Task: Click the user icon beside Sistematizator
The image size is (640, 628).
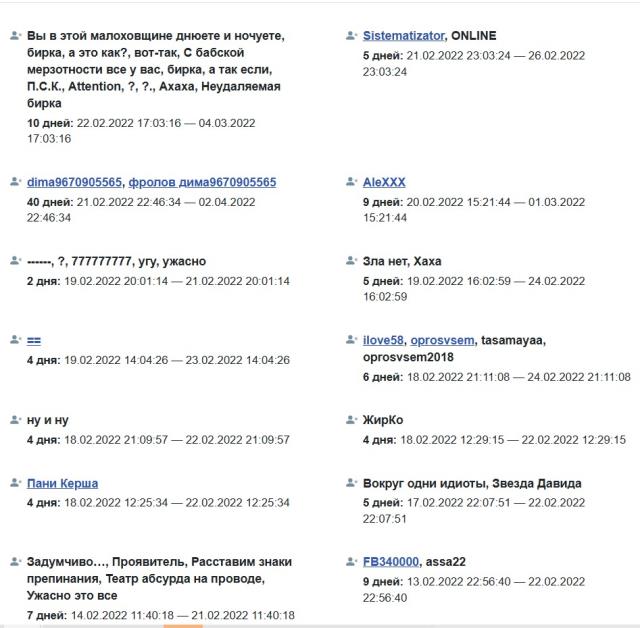Action: click(351, 35)
